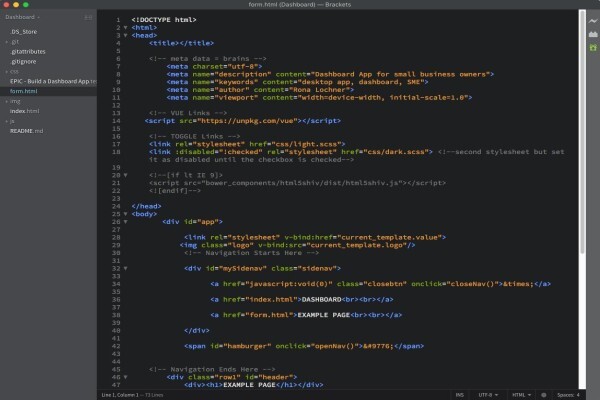The width and height of the screenshot is (600, 400).
Task: Expand the .git folder in file tree
Action: tap(7, 42)
